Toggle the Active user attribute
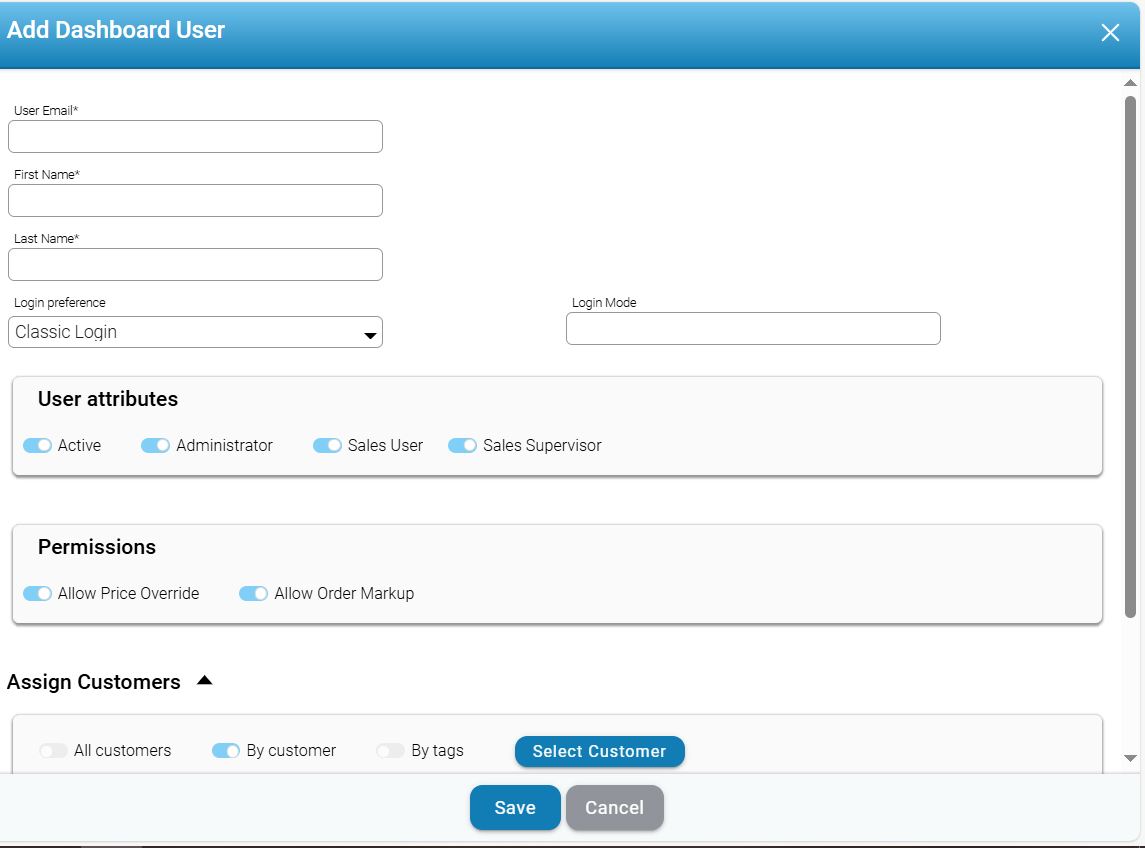 (38, 446)
